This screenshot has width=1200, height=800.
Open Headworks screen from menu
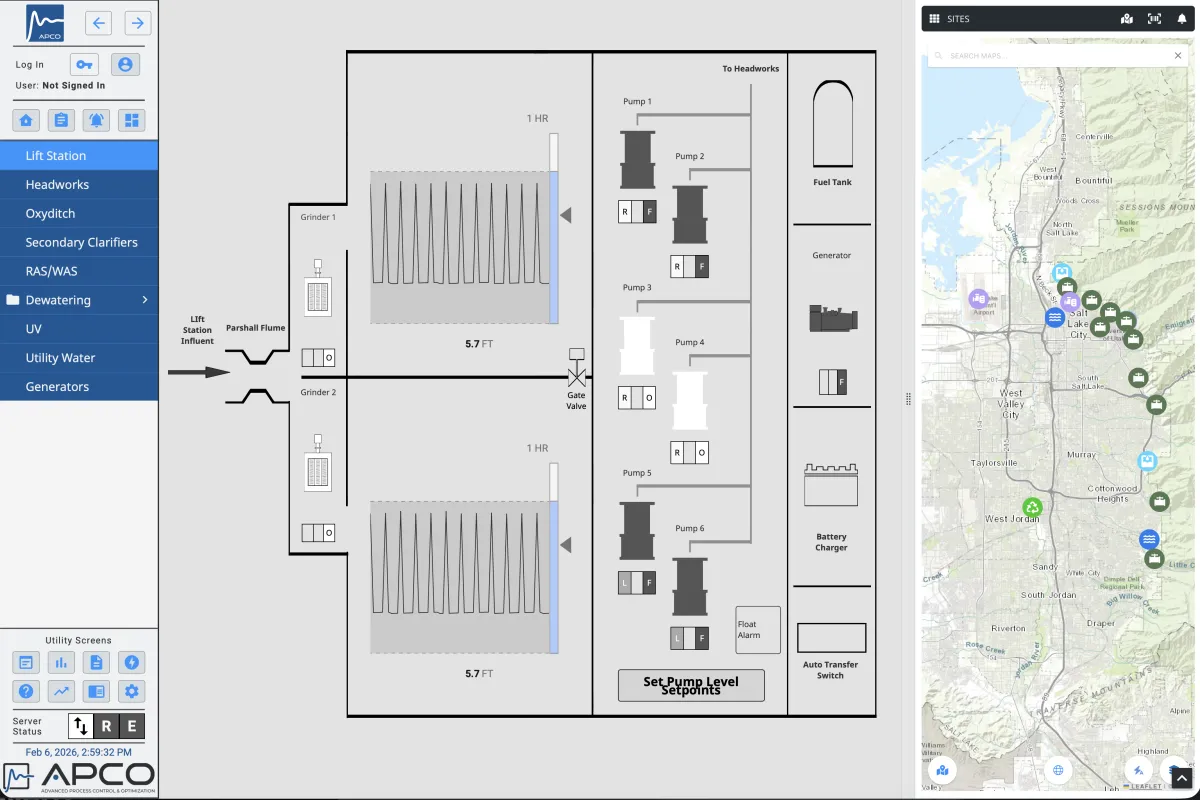[x=79, y=185]
